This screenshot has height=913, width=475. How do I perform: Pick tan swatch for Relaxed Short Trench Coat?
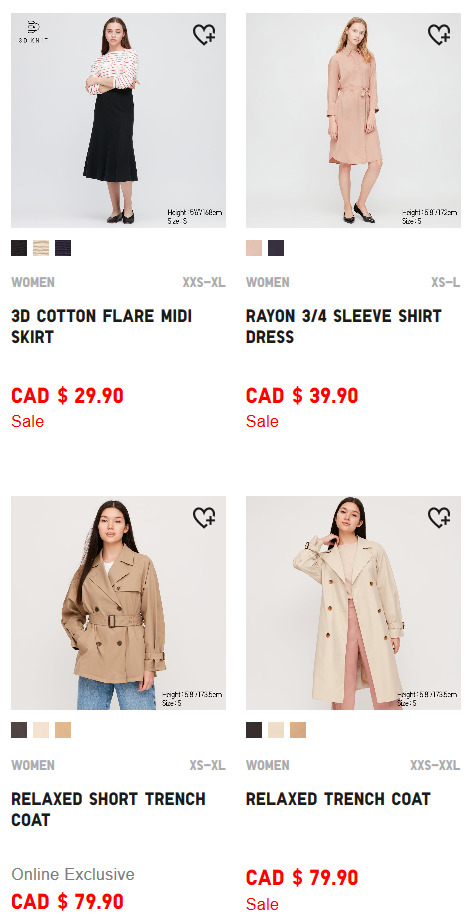click(x=63, y=730)
